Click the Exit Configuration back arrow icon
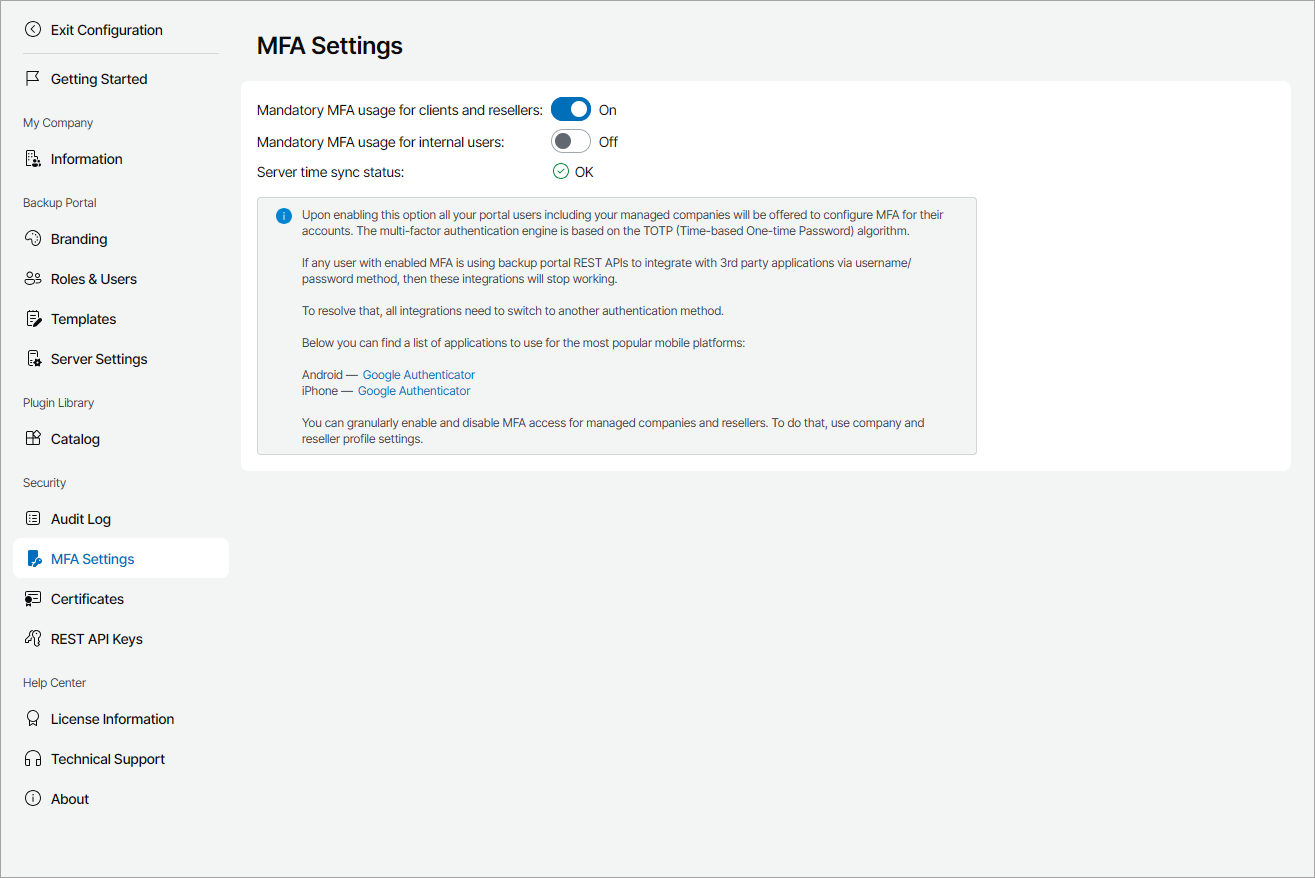 33,30
